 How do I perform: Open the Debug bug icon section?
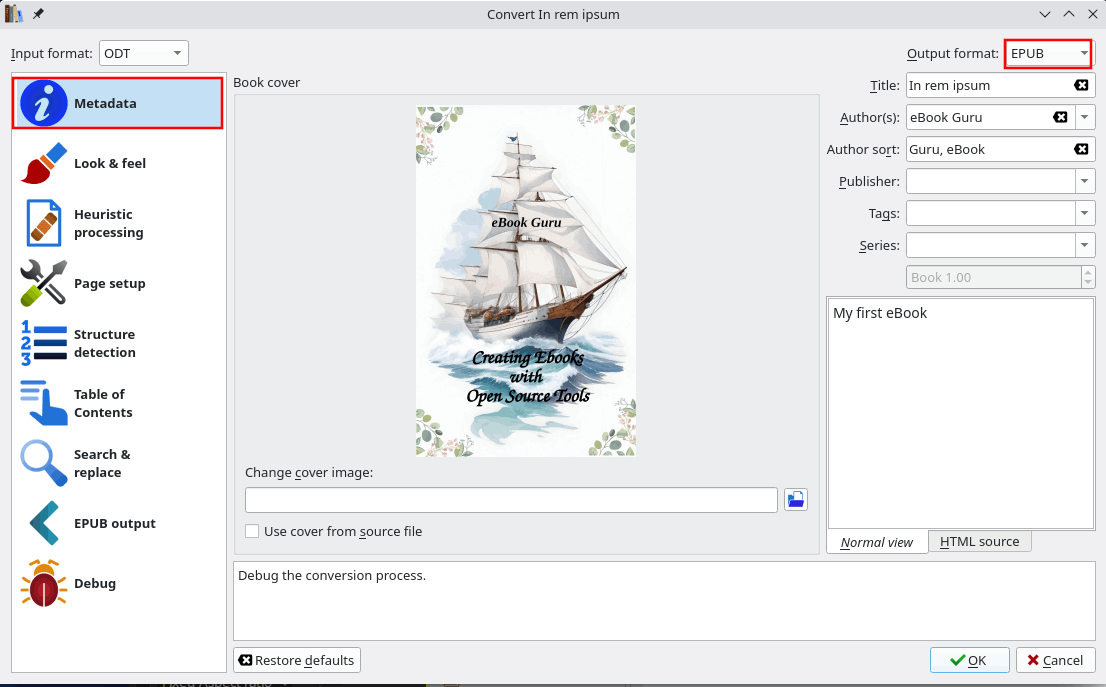pos(44,583)
